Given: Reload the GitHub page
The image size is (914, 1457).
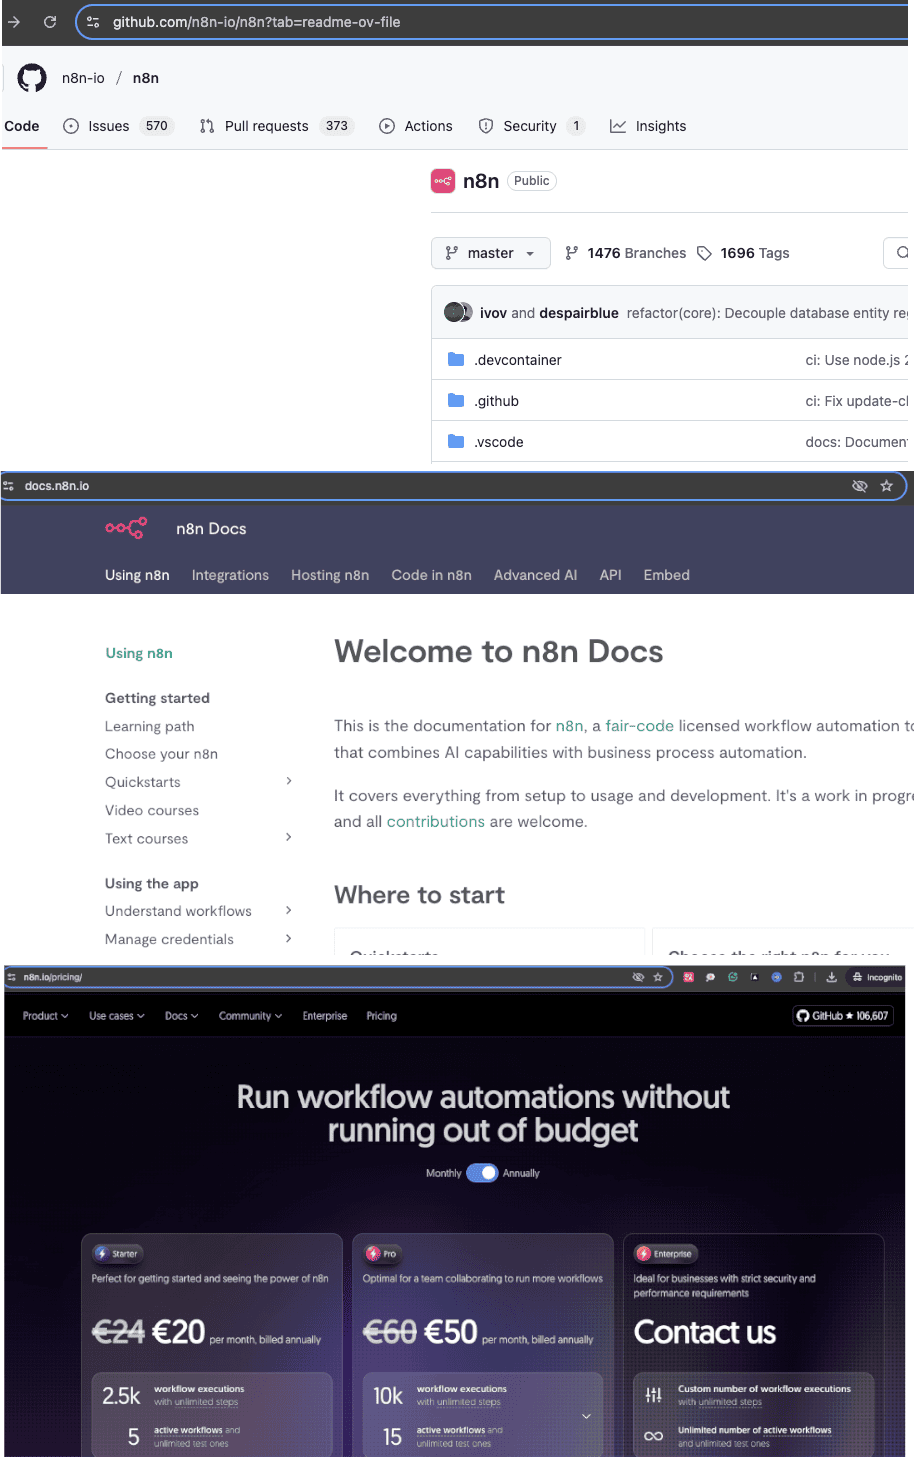Looking at the screenshot, I should 50,21.
